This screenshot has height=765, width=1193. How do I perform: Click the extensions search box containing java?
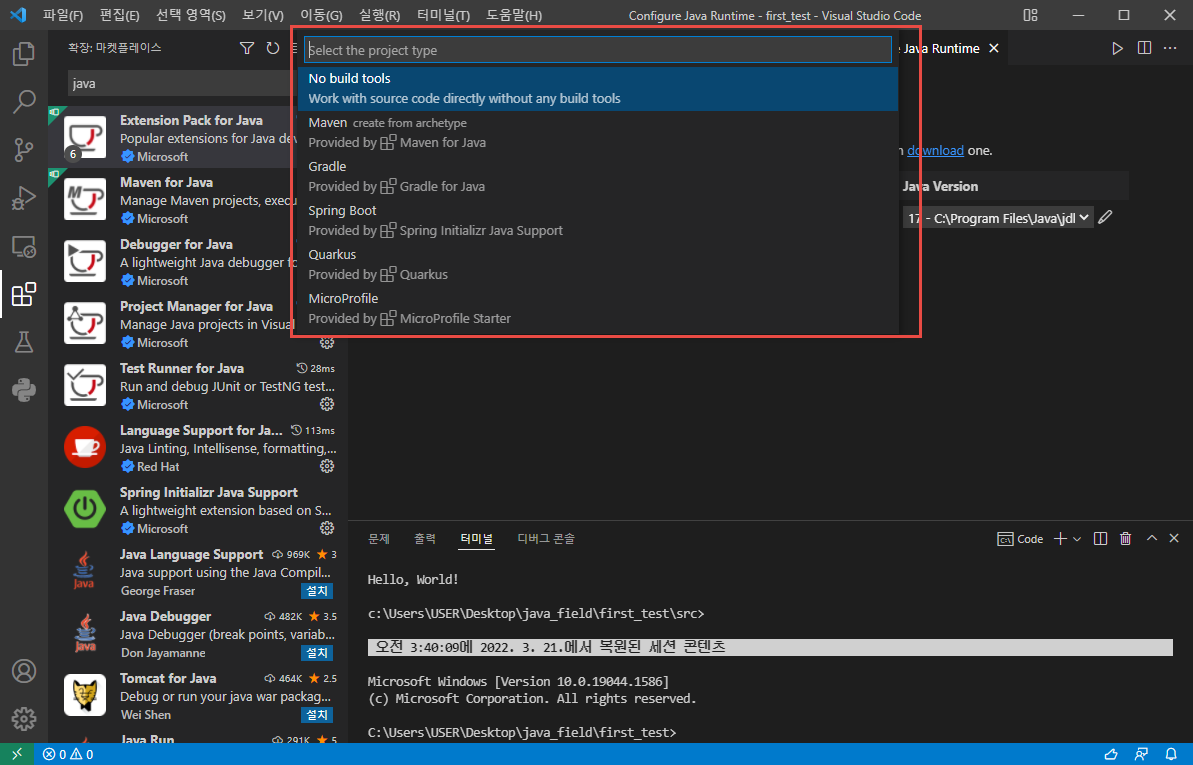(x=183, y=84)
